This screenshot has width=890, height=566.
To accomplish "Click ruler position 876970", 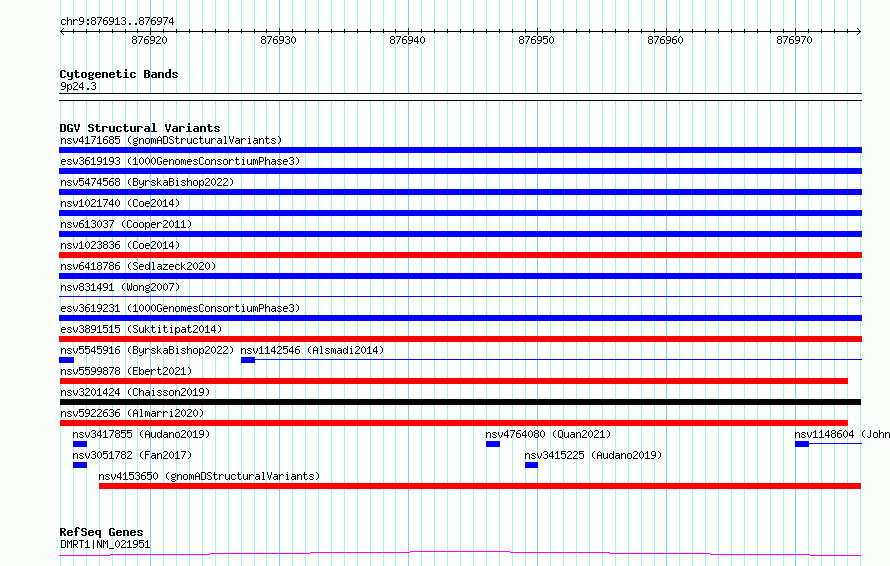I will pyautogui.click(x=794, y=40).
